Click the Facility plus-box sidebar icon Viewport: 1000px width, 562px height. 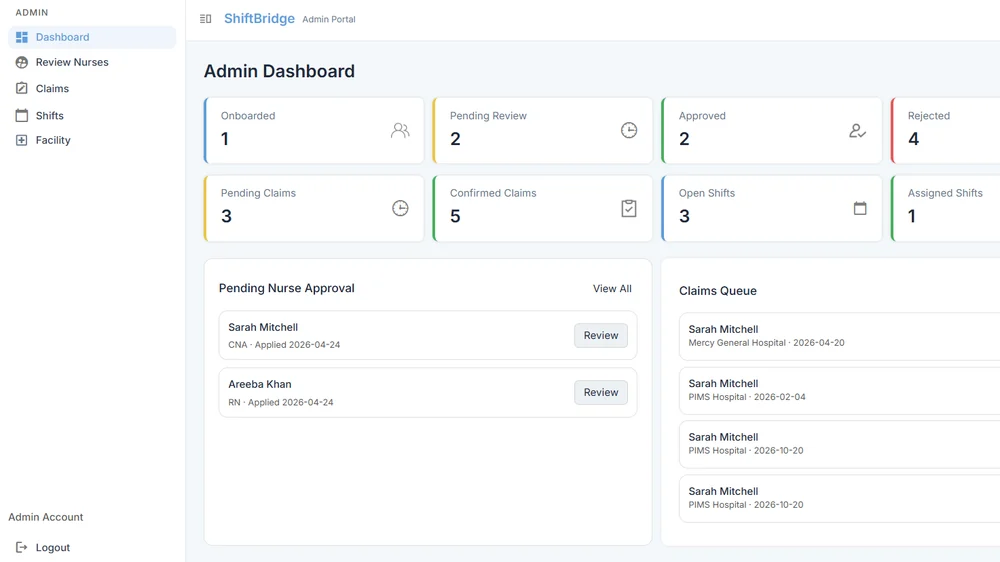(x=22, y=140)
